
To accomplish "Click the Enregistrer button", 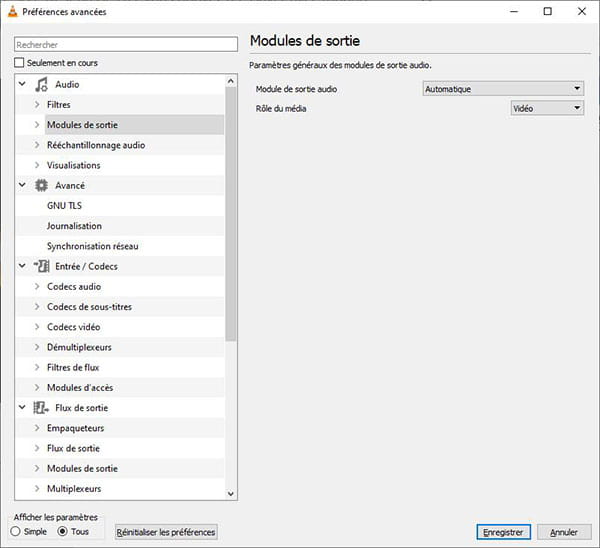I will (502, 532).
